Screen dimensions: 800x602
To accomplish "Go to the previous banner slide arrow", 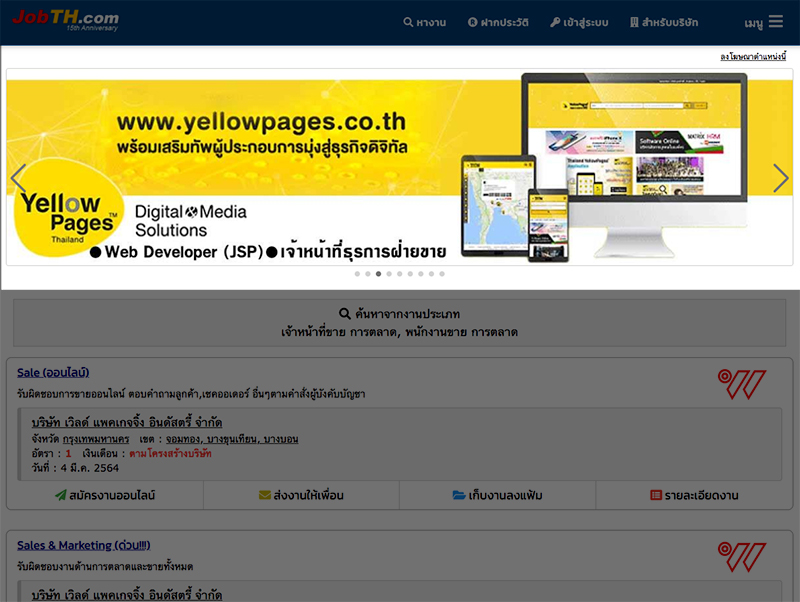I will coord(18,178).
